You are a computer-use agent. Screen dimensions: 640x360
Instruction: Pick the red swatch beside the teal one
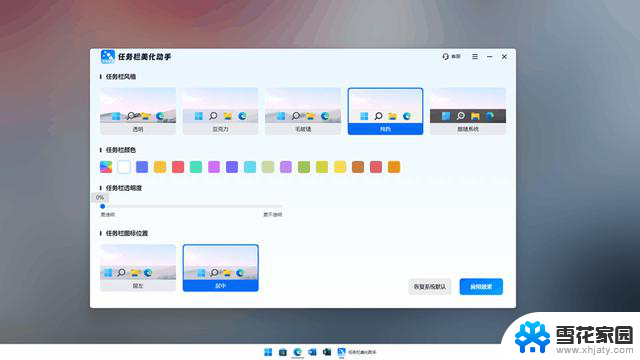(178, 167)
